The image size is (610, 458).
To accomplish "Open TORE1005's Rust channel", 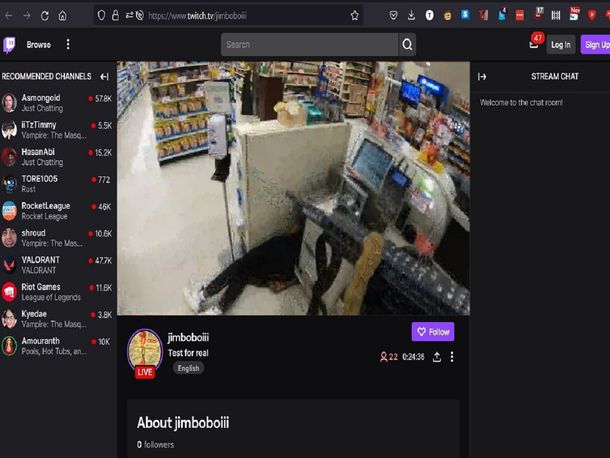I will [57, 184].
